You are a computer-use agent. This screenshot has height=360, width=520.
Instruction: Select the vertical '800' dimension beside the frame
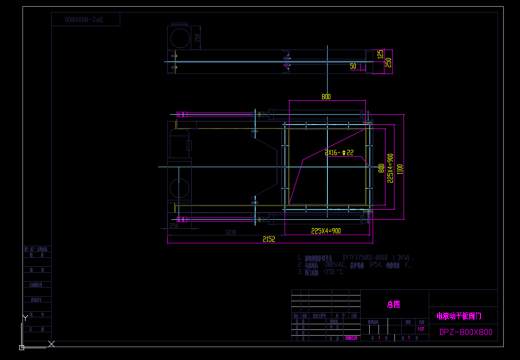381,168
